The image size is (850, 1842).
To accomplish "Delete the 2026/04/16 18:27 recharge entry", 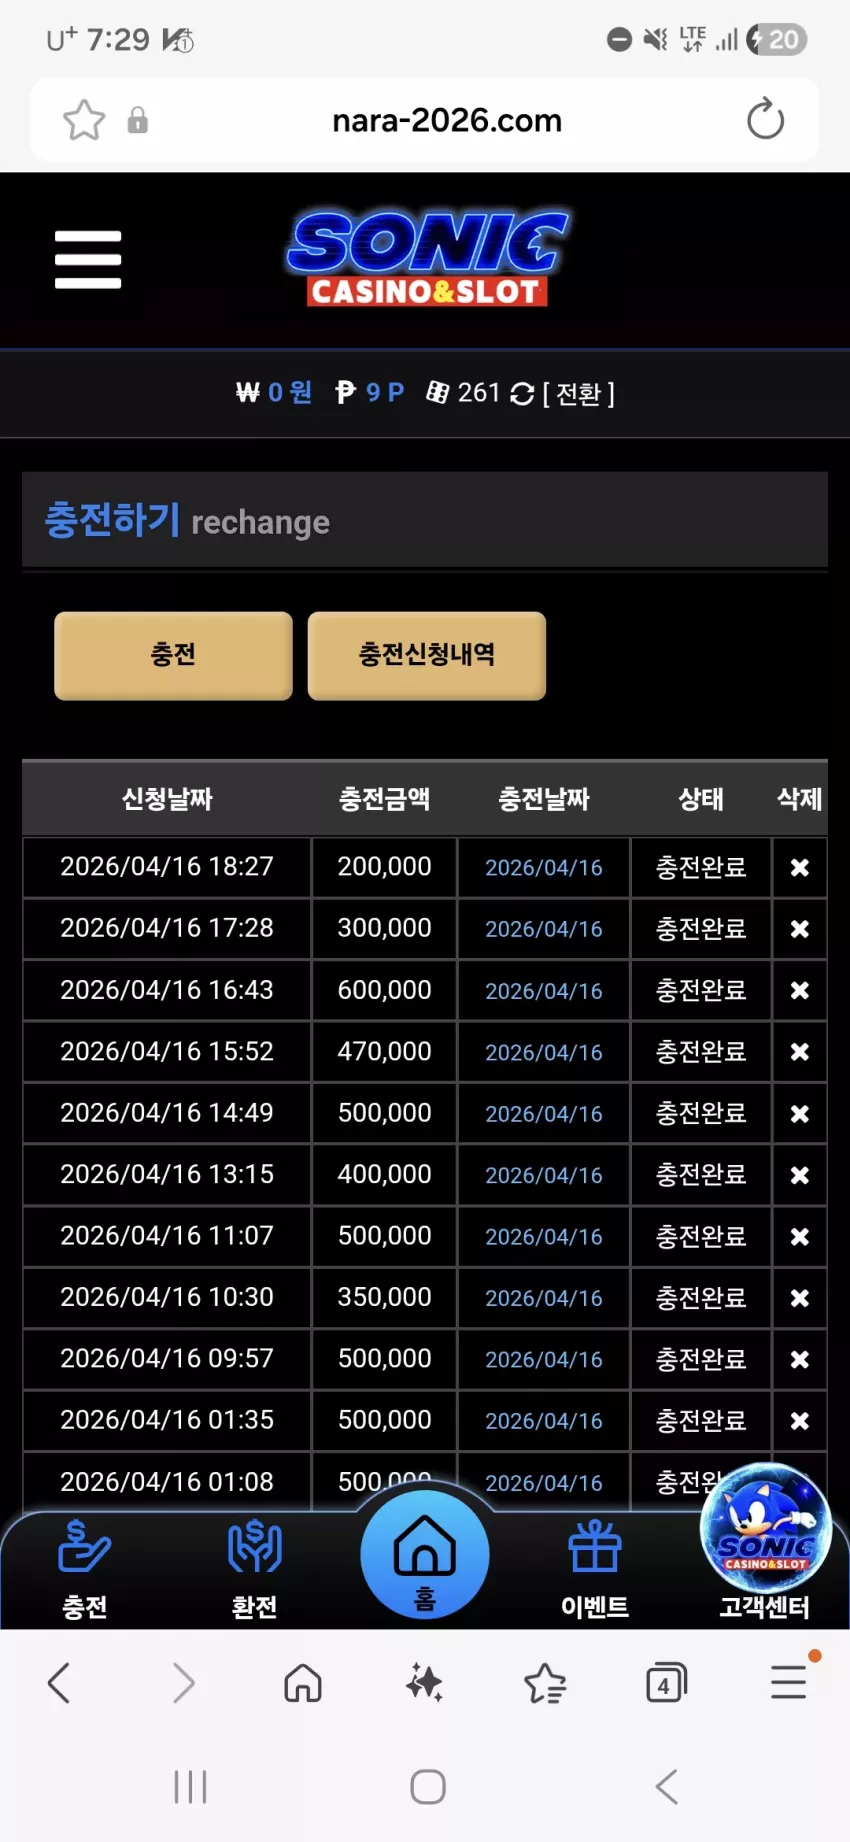I will (x=799, y=867).
